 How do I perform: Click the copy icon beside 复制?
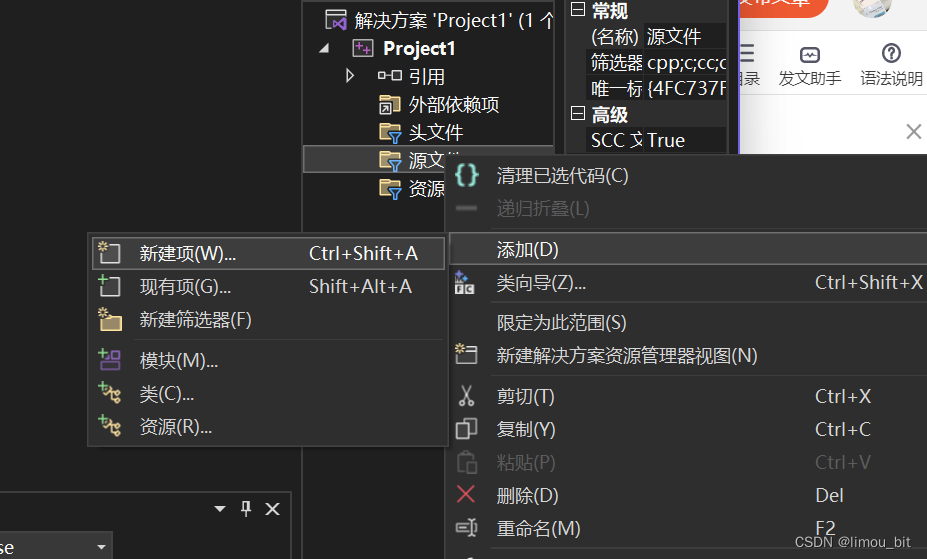[466, 429]
